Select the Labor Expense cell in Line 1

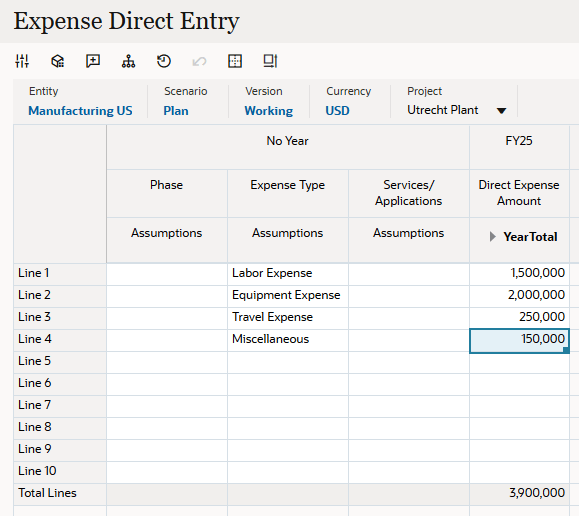point(288,274)
